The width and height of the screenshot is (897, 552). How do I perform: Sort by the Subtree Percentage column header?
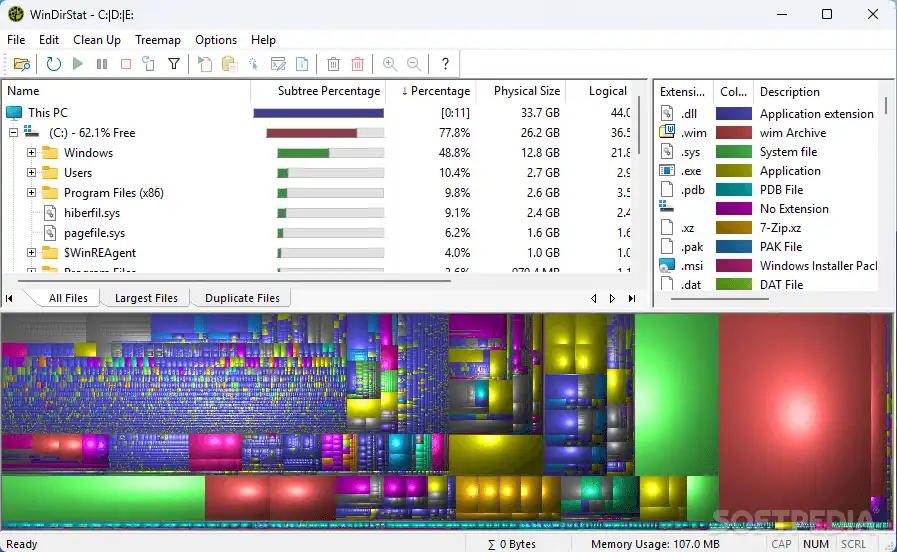point(328,91)
